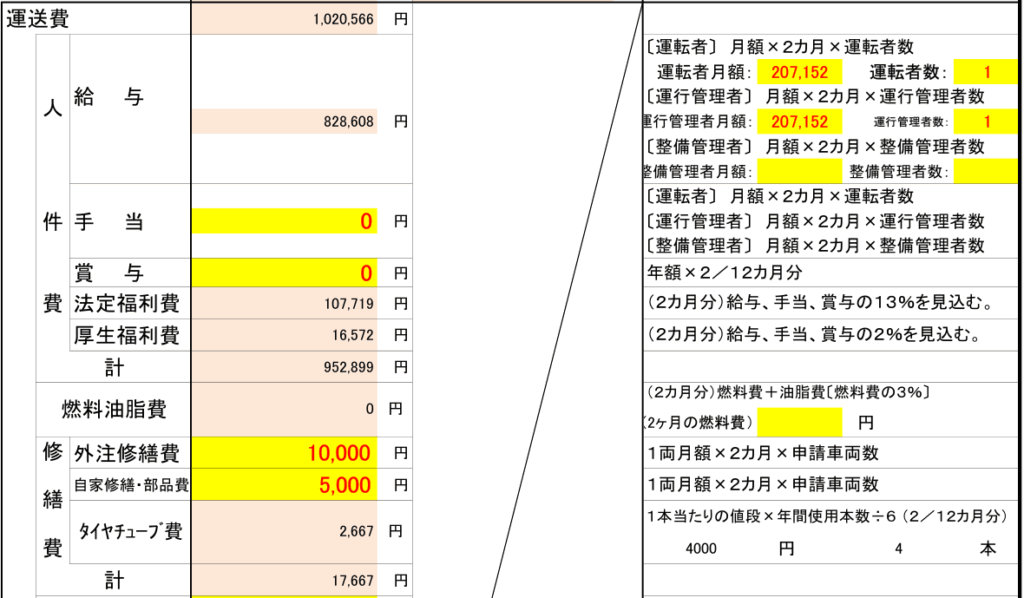Select the 燃料油脂費 label

tap(114, 409)
